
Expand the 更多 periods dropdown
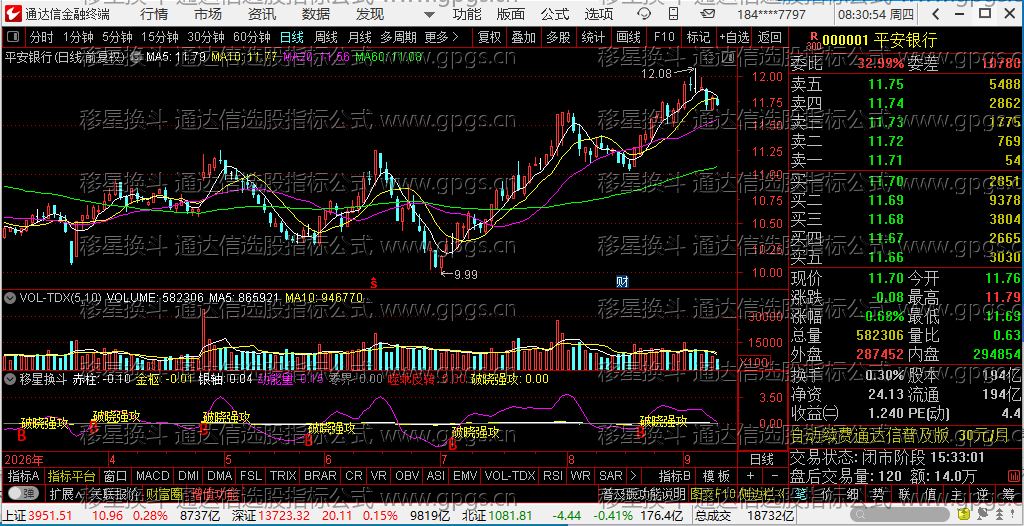click(441, 37)
